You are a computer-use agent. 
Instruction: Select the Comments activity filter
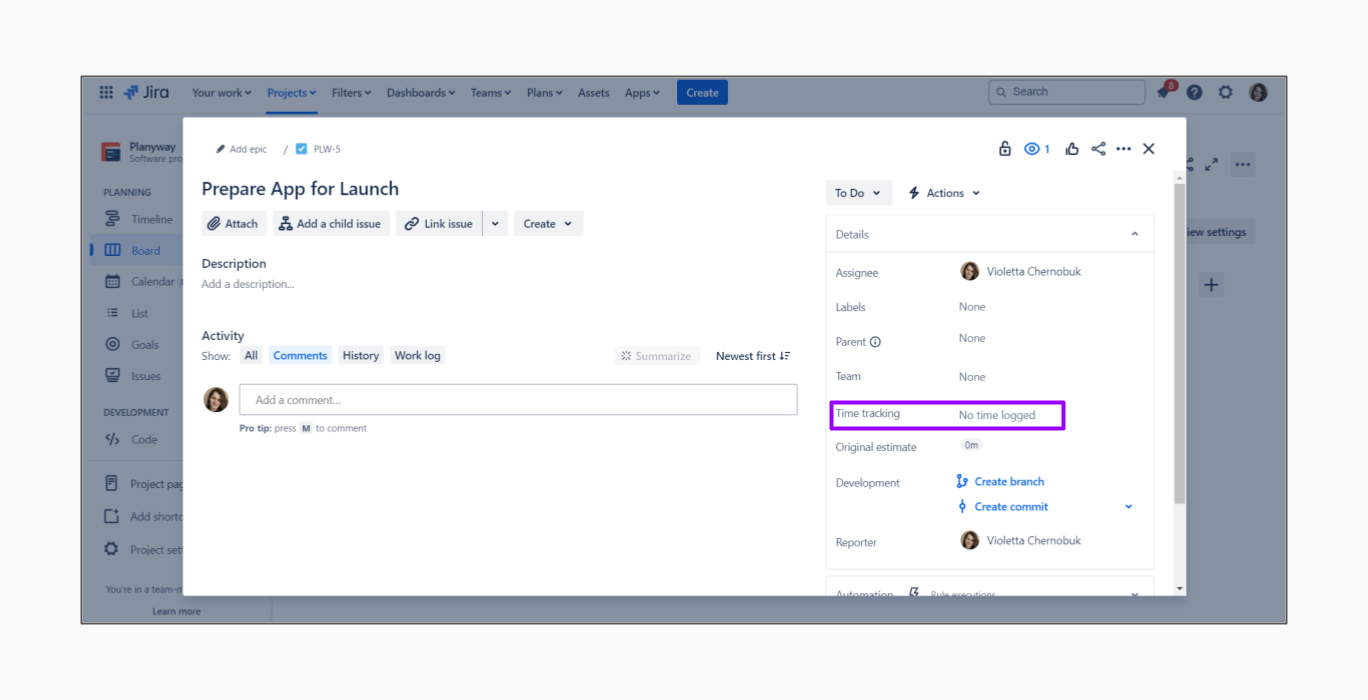(x=300, y=356)
